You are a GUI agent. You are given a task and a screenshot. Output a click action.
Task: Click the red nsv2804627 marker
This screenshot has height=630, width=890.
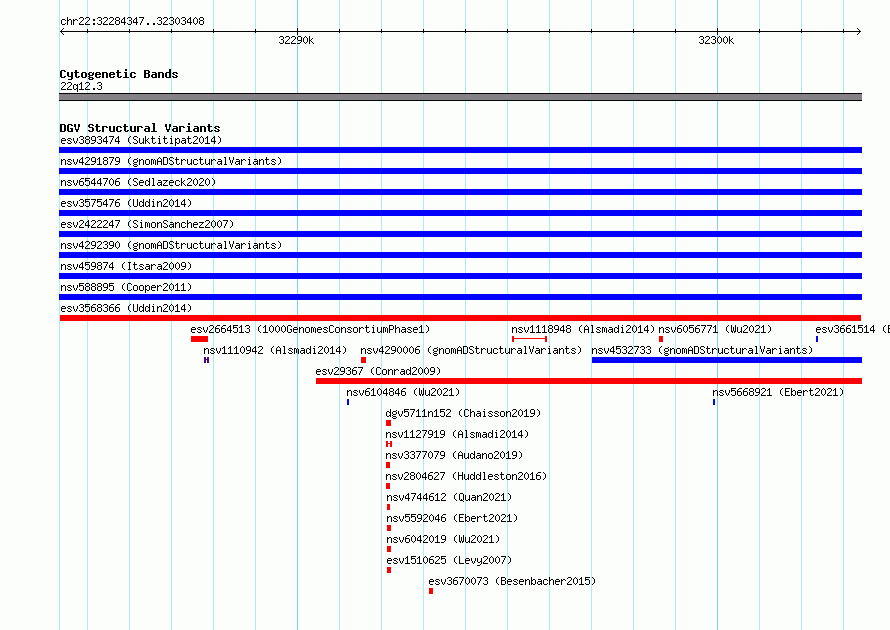point(388,486)
